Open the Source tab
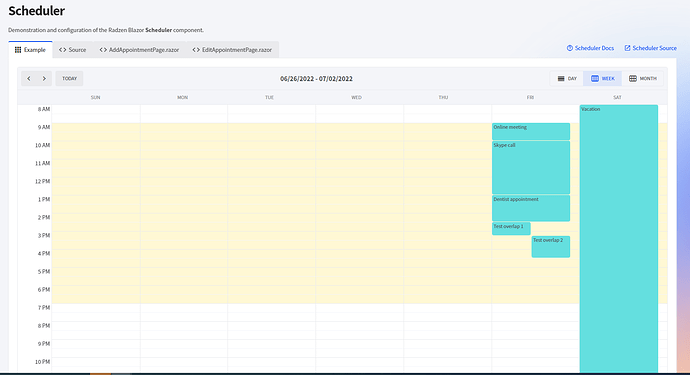Image resolution: width=690 pixels, height=375 pixels. pos(73,50)
